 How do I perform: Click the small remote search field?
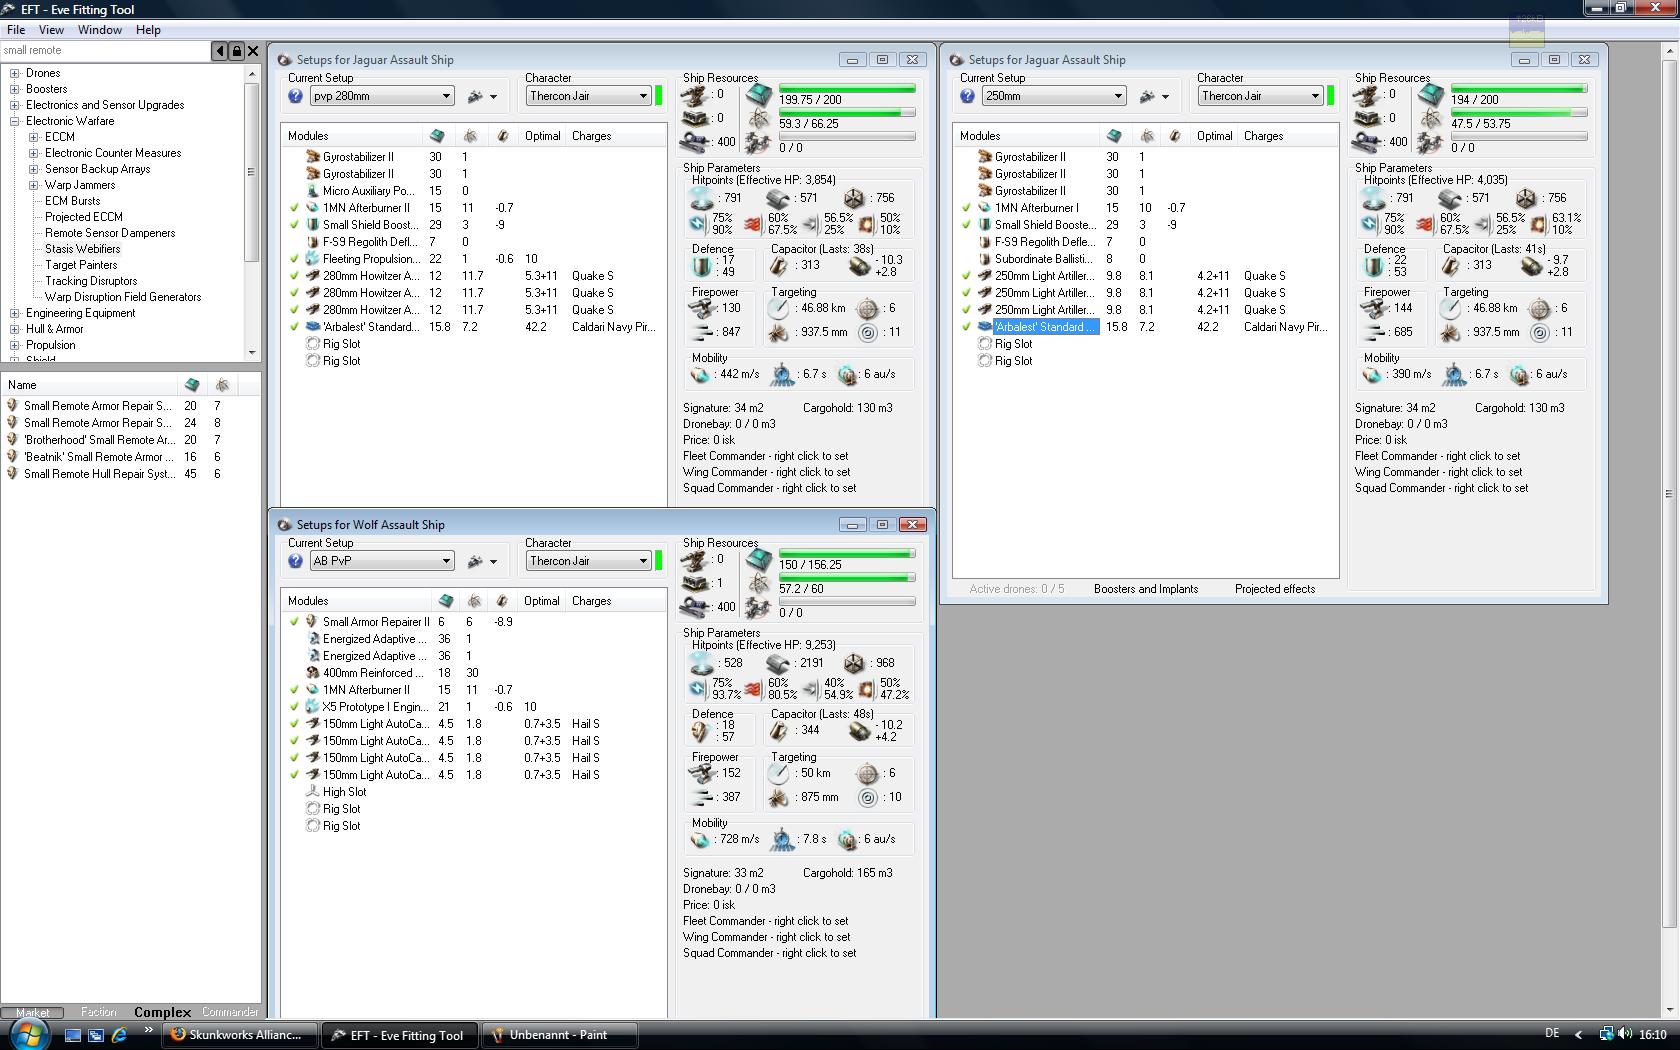(105, 50)
